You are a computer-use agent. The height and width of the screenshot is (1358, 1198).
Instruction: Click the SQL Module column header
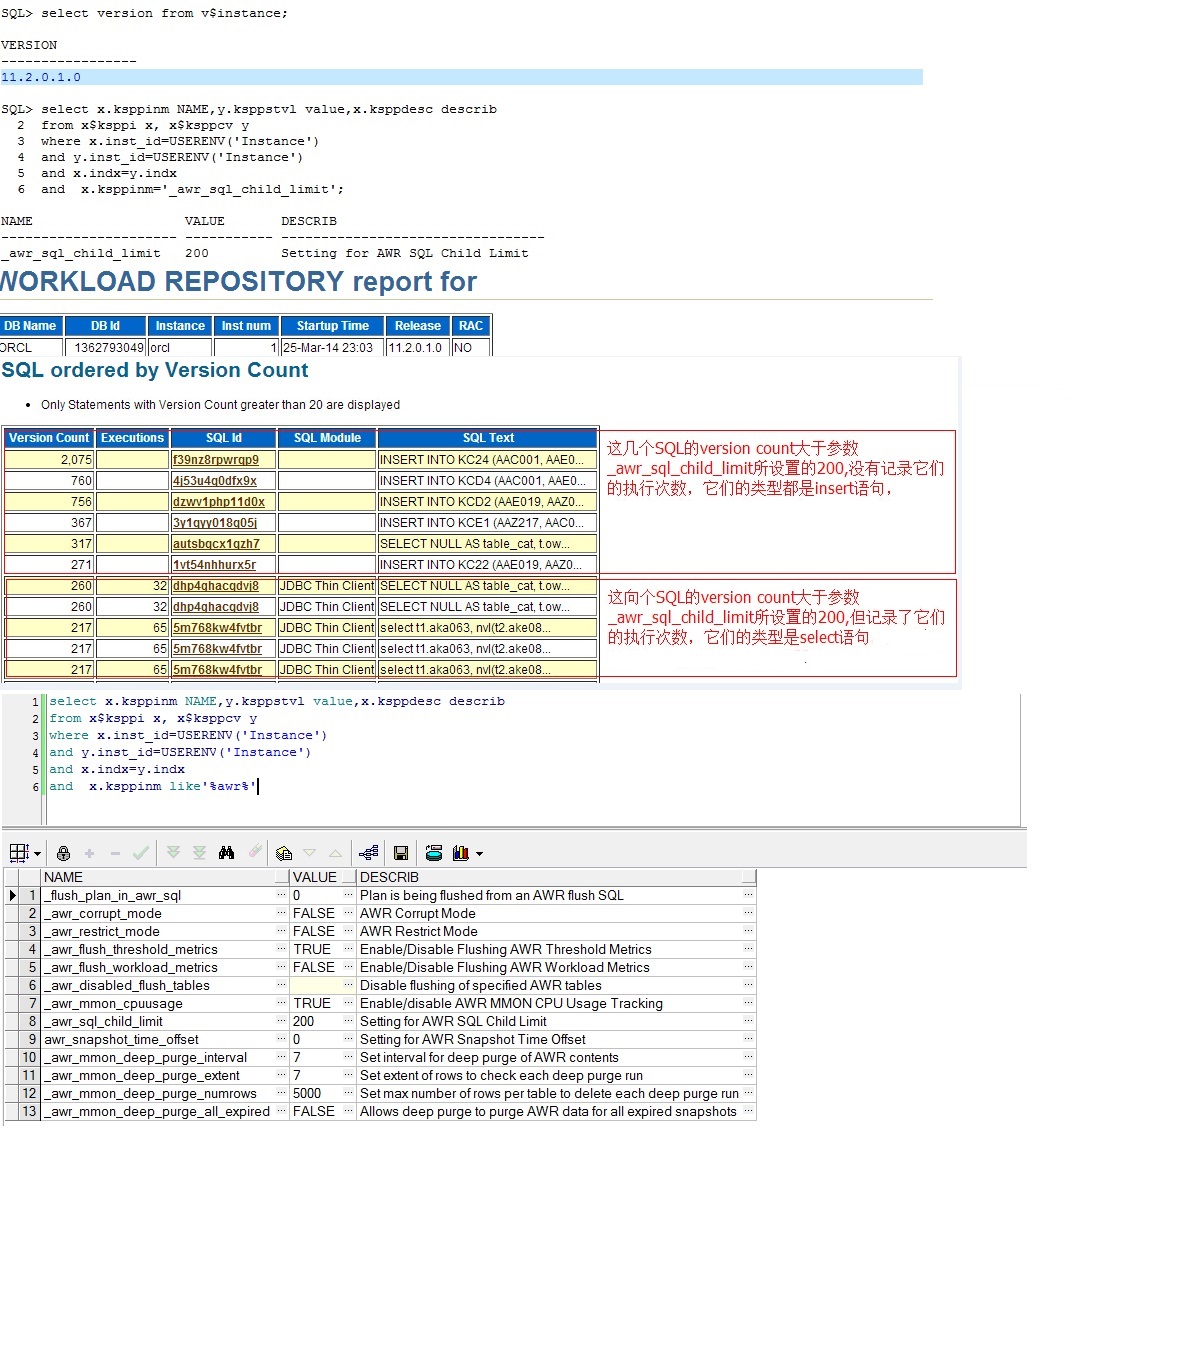click(327, 438)
